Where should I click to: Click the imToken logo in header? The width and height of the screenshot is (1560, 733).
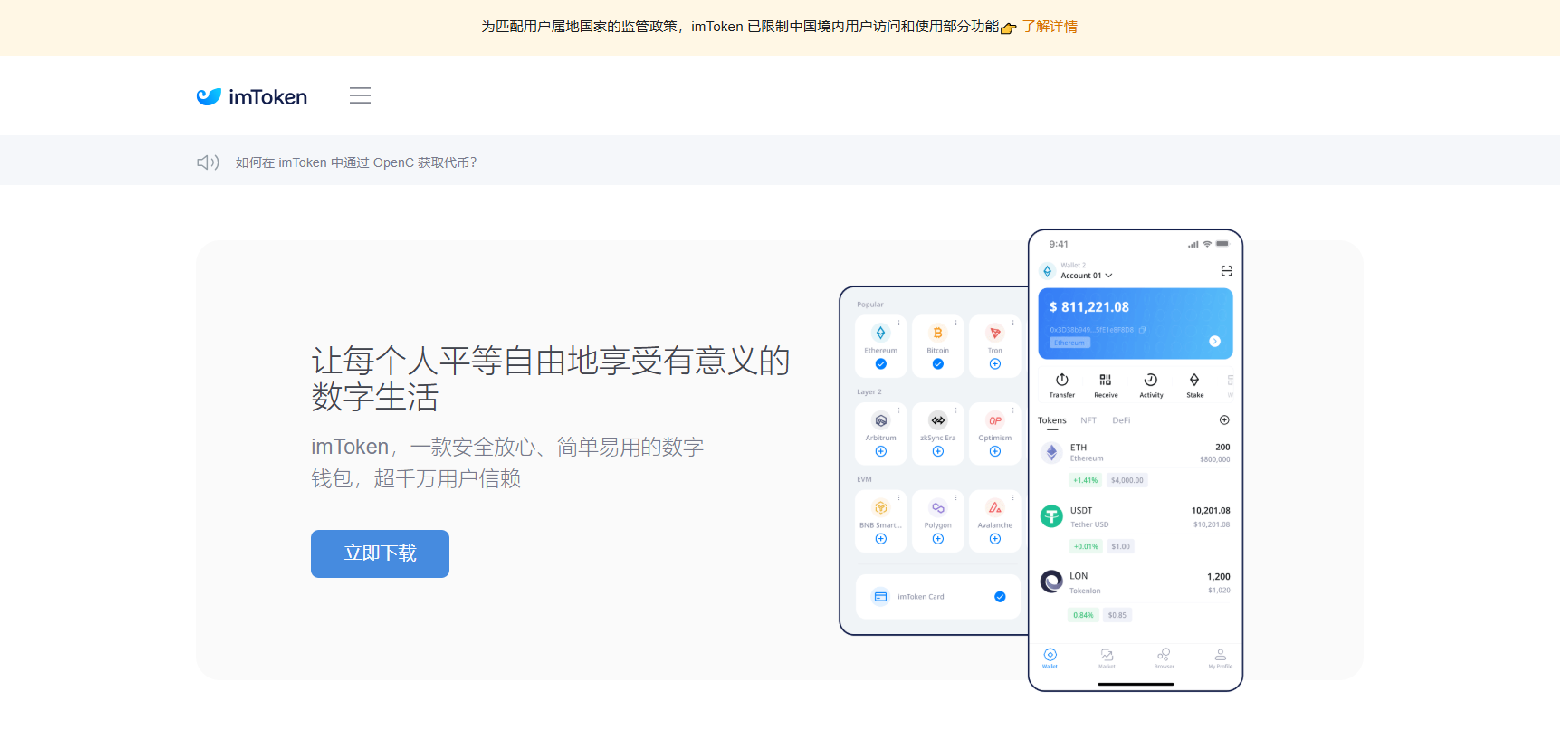point(252,96)
